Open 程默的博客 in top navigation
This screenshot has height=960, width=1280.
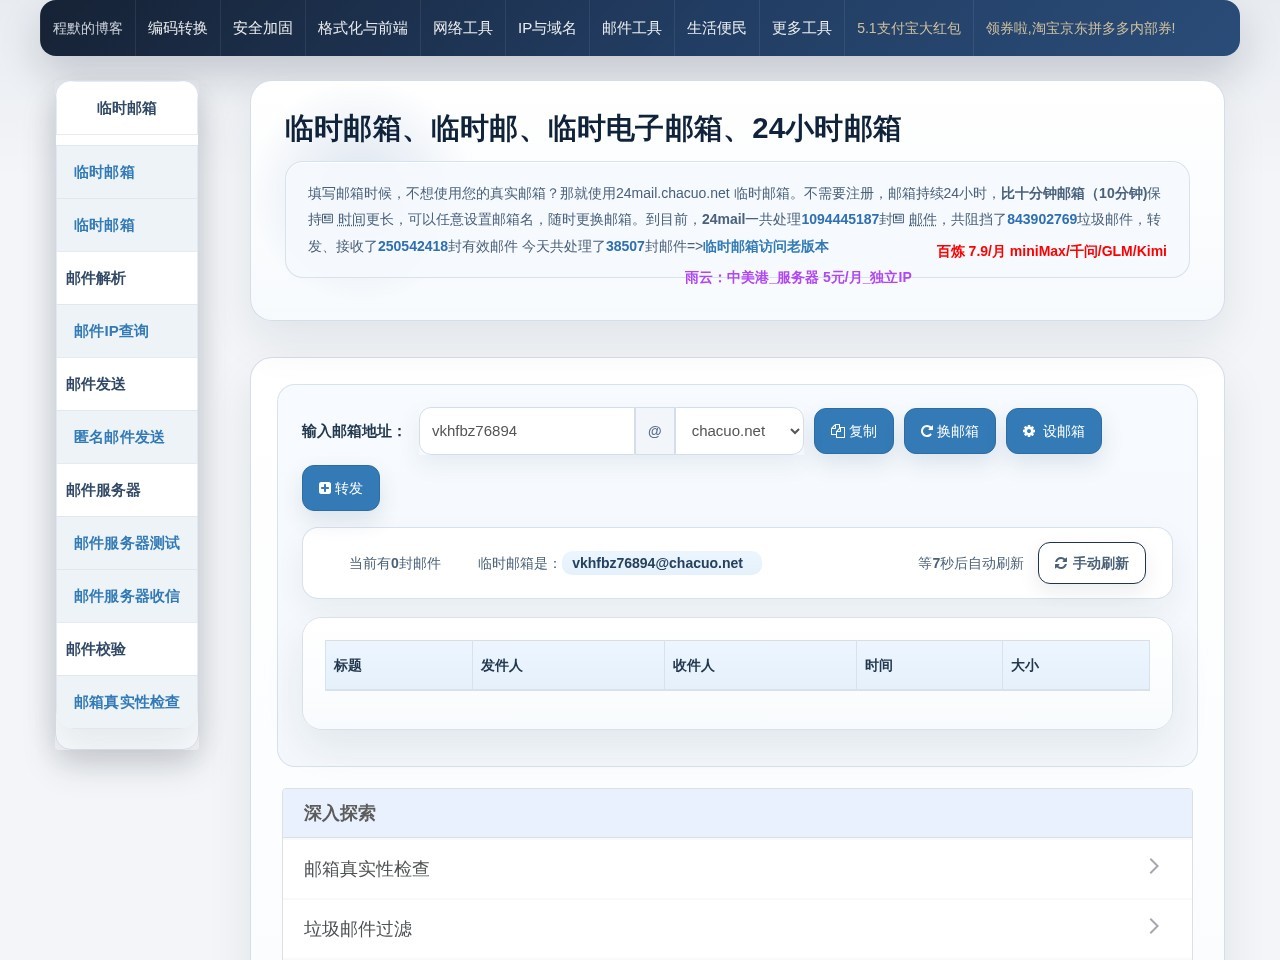(x=88, y=28)
